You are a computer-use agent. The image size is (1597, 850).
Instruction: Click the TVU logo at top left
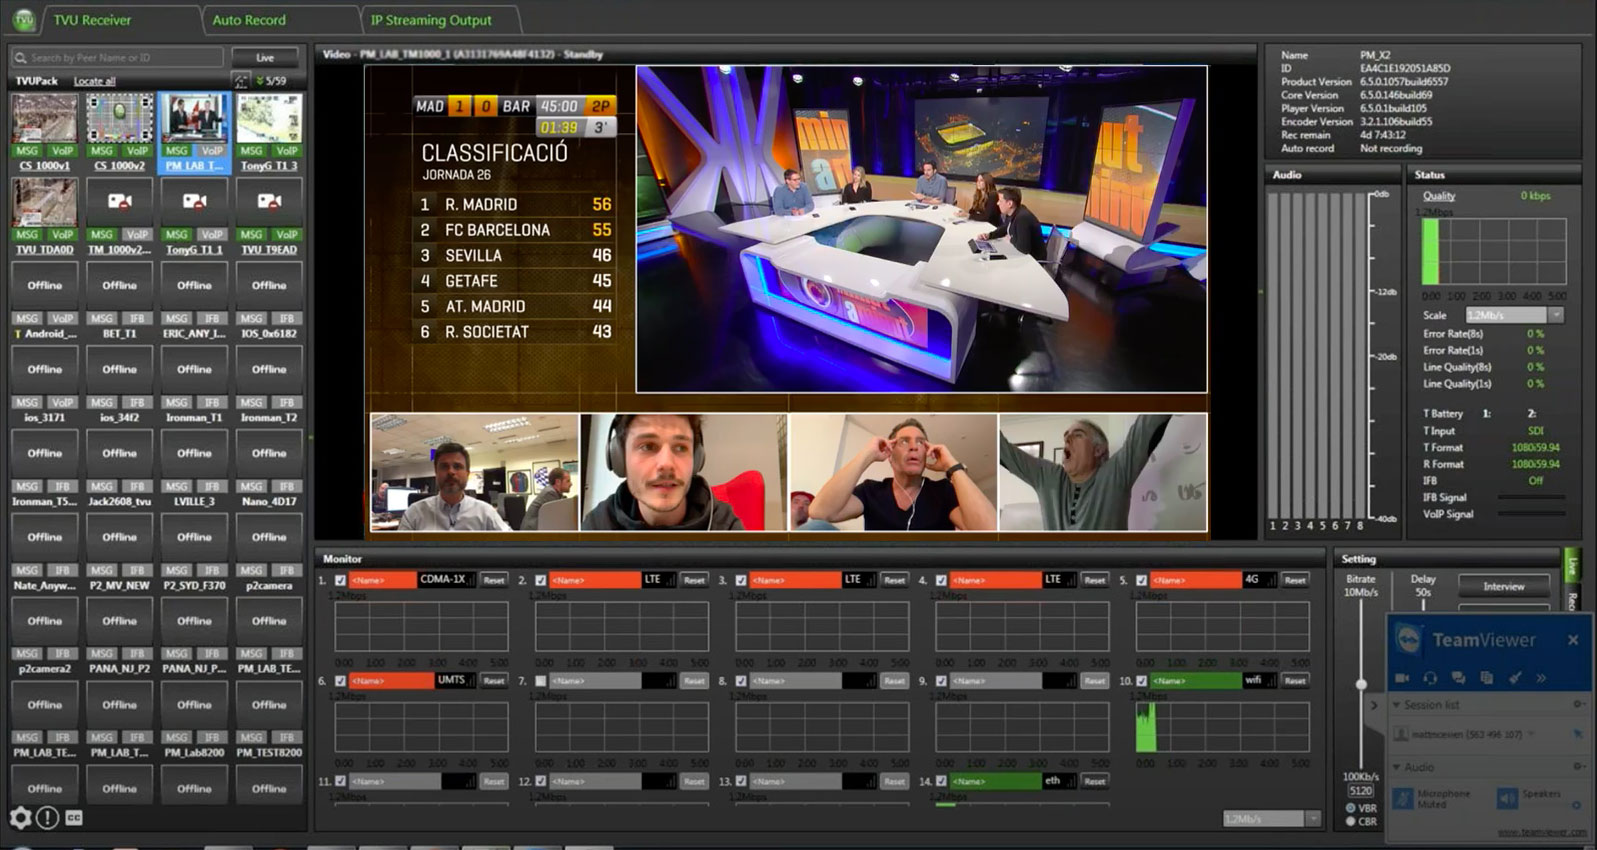(x=23, y=19)
